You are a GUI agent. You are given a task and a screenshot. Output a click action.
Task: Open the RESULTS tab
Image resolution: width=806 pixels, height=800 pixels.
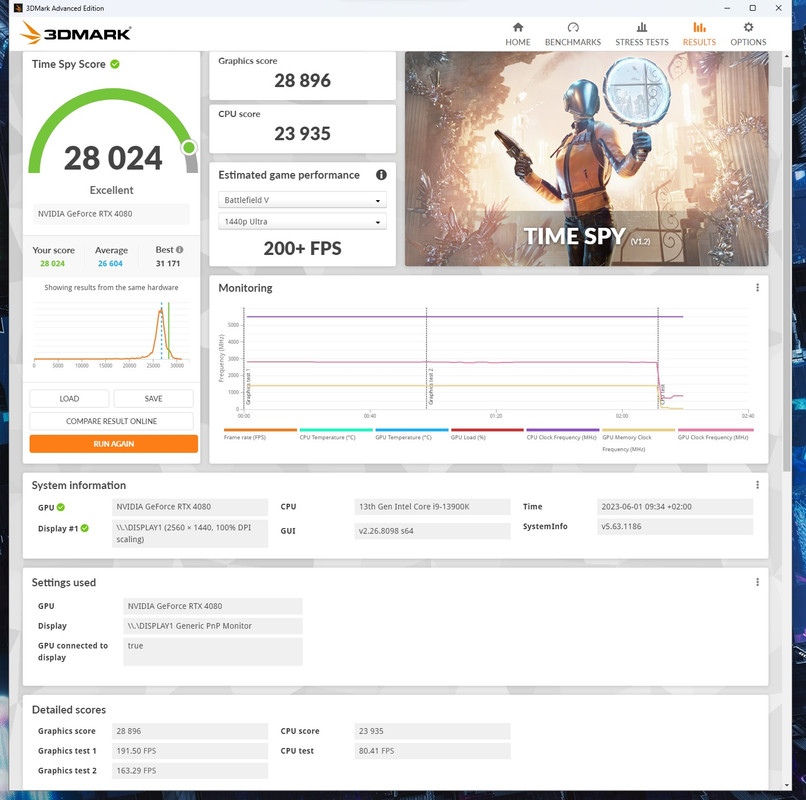[x=699, y=34]
